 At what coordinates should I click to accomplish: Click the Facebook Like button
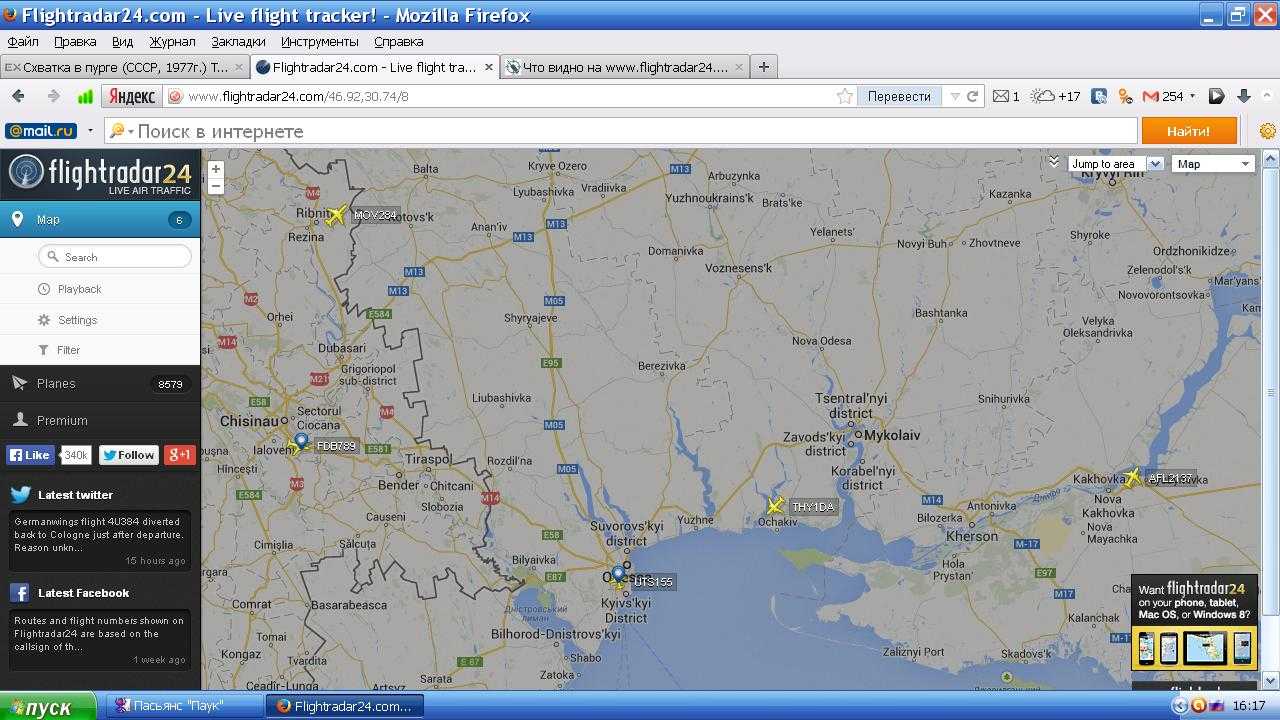(29, 454)
